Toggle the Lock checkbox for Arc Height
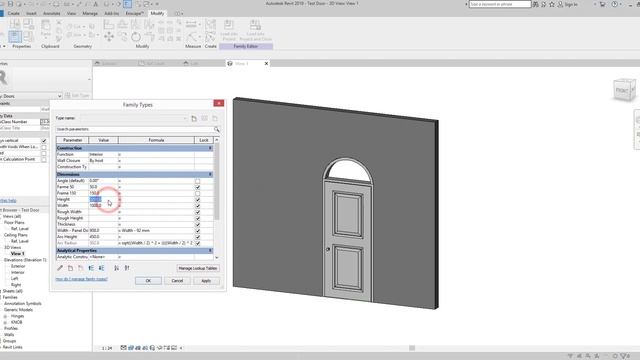 pos(198,237)
